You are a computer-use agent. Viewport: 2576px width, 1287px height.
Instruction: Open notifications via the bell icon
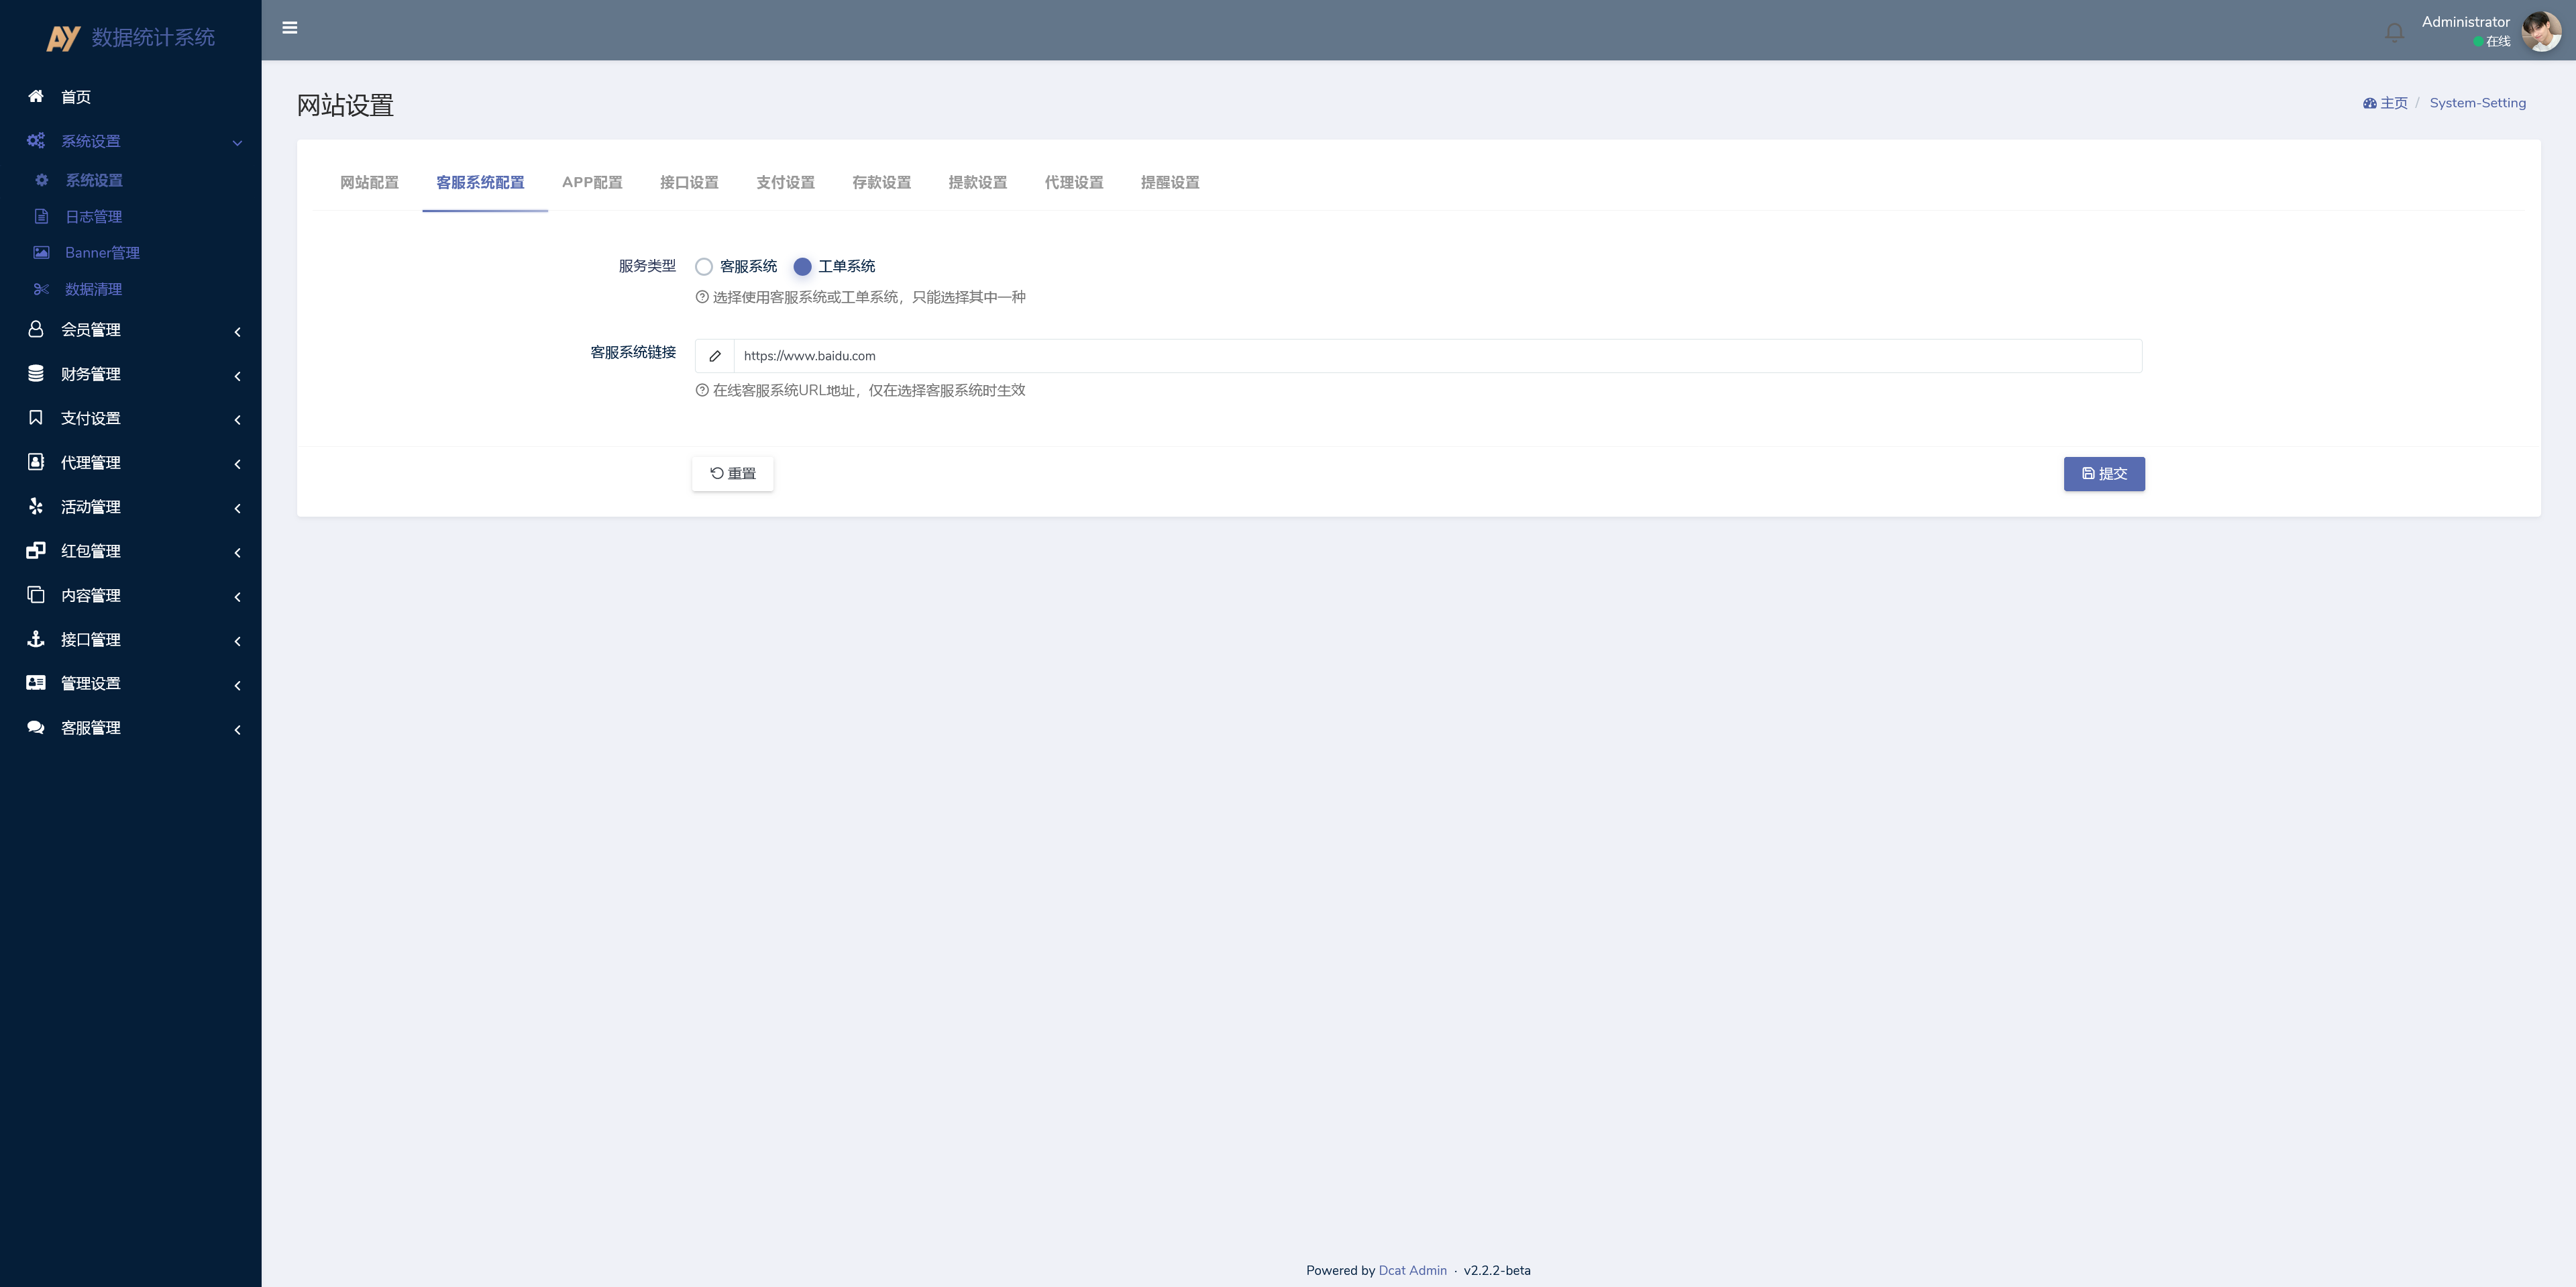coord(2394,32)
